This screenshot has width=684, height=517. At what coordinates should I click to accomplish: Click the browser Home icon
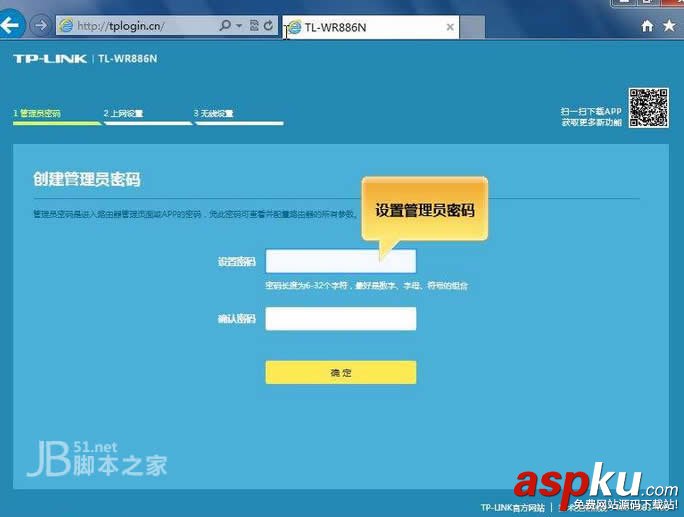point(647,26)
